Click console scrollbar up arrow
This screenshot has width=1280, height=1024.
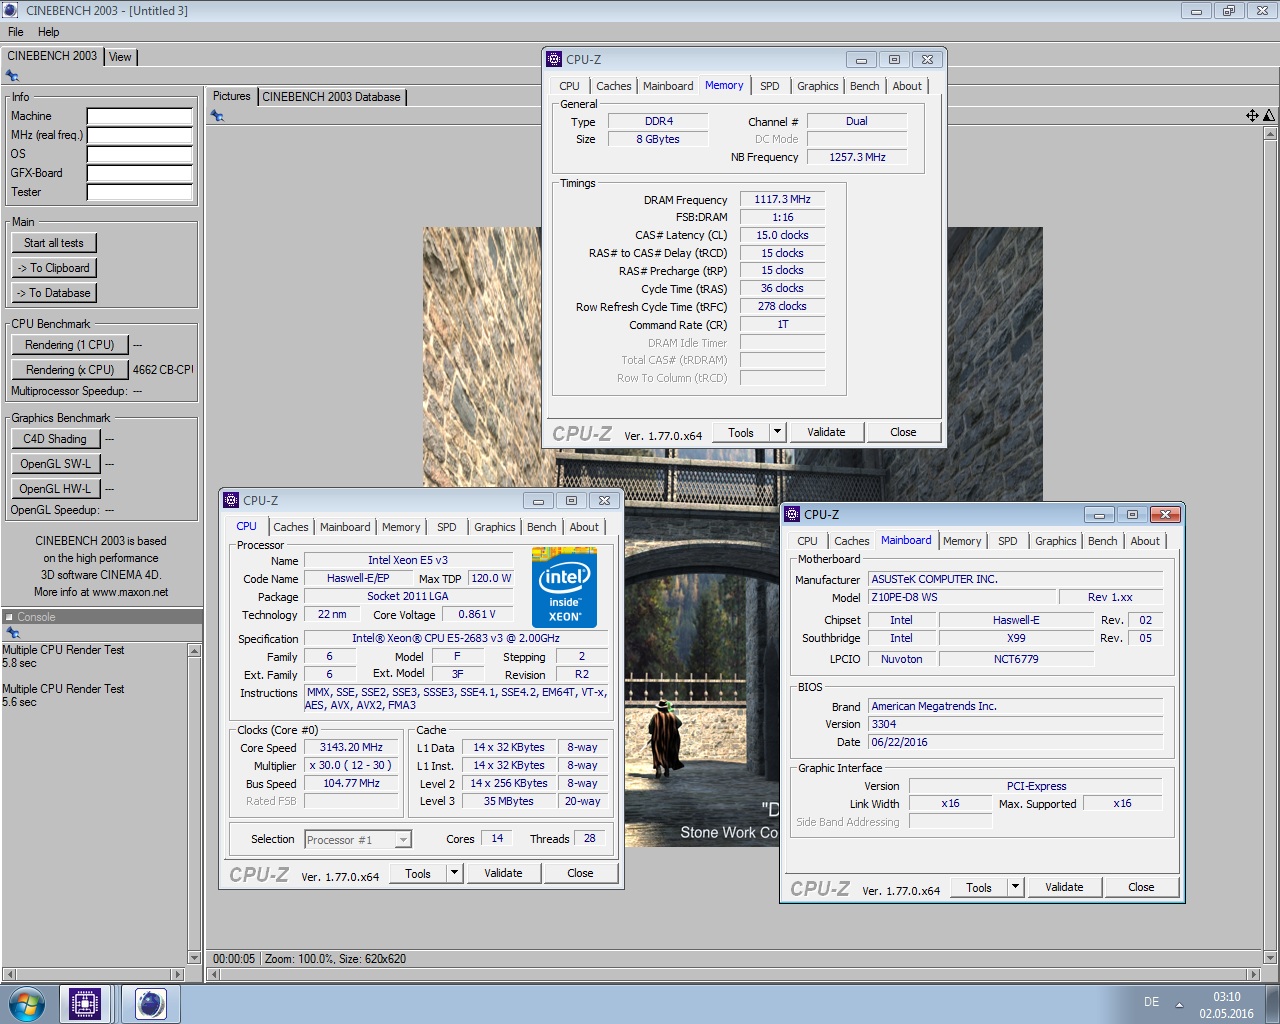point(194,651)
